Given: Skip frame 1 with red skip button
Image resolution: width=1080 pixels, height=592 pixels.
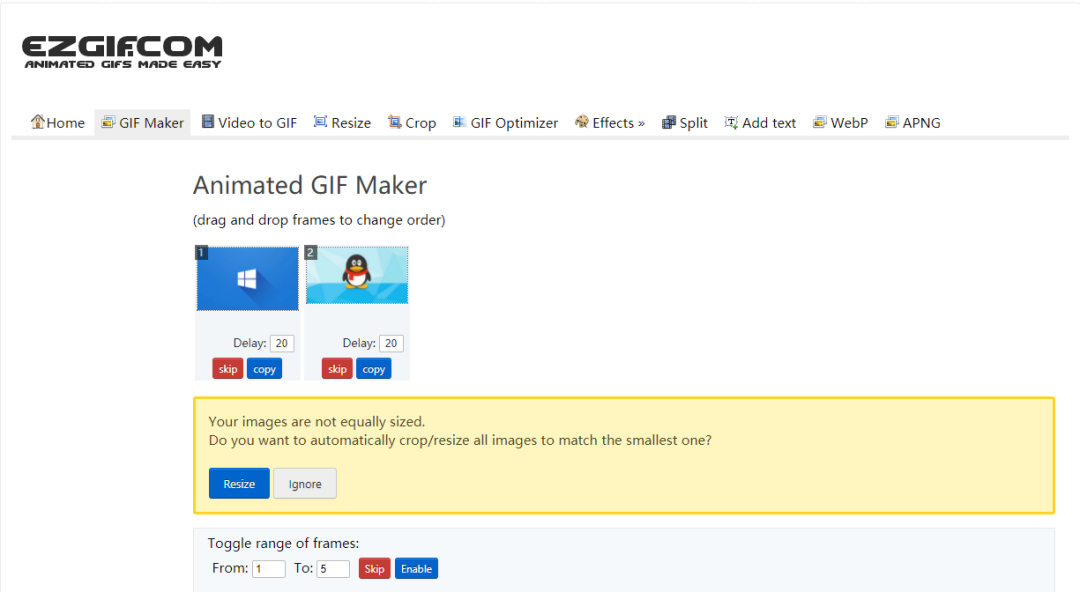Looking at the screenshot, I should coord(228,369).
